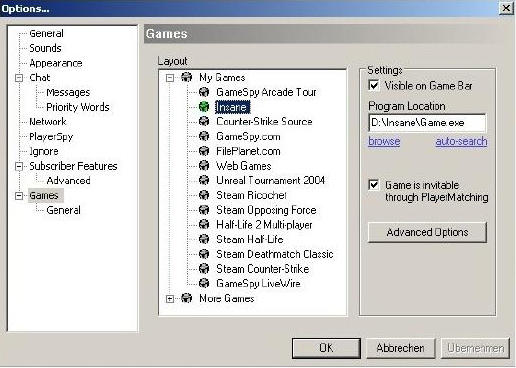The height and width of the screenshot is (368, 516).
Task: Click the browse link
Action: [384, 141]
